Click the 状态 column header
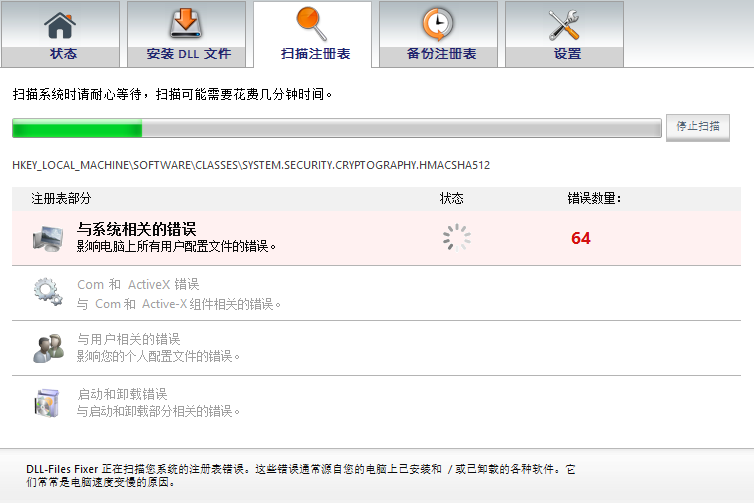Image resolution: width=754 pixels, height=503 pixels. (452, 198)
